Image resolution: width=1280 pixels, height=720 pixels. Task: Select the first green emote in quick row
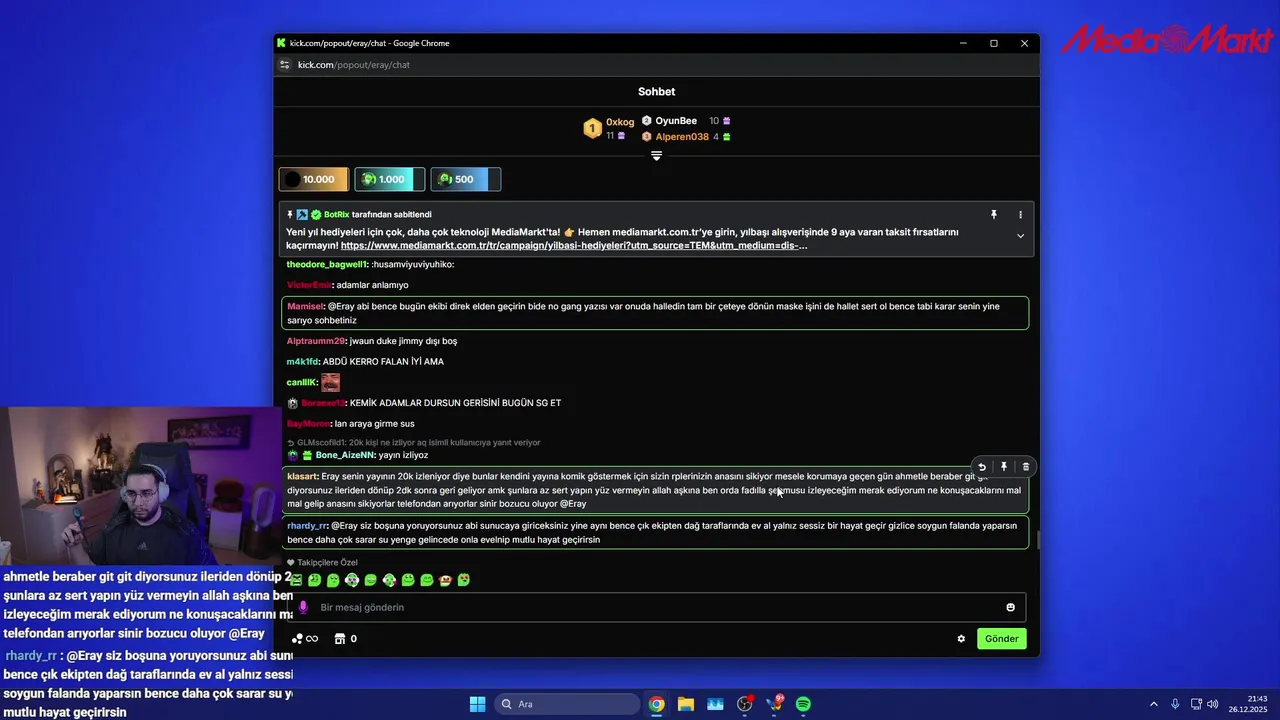coord(296,580)
